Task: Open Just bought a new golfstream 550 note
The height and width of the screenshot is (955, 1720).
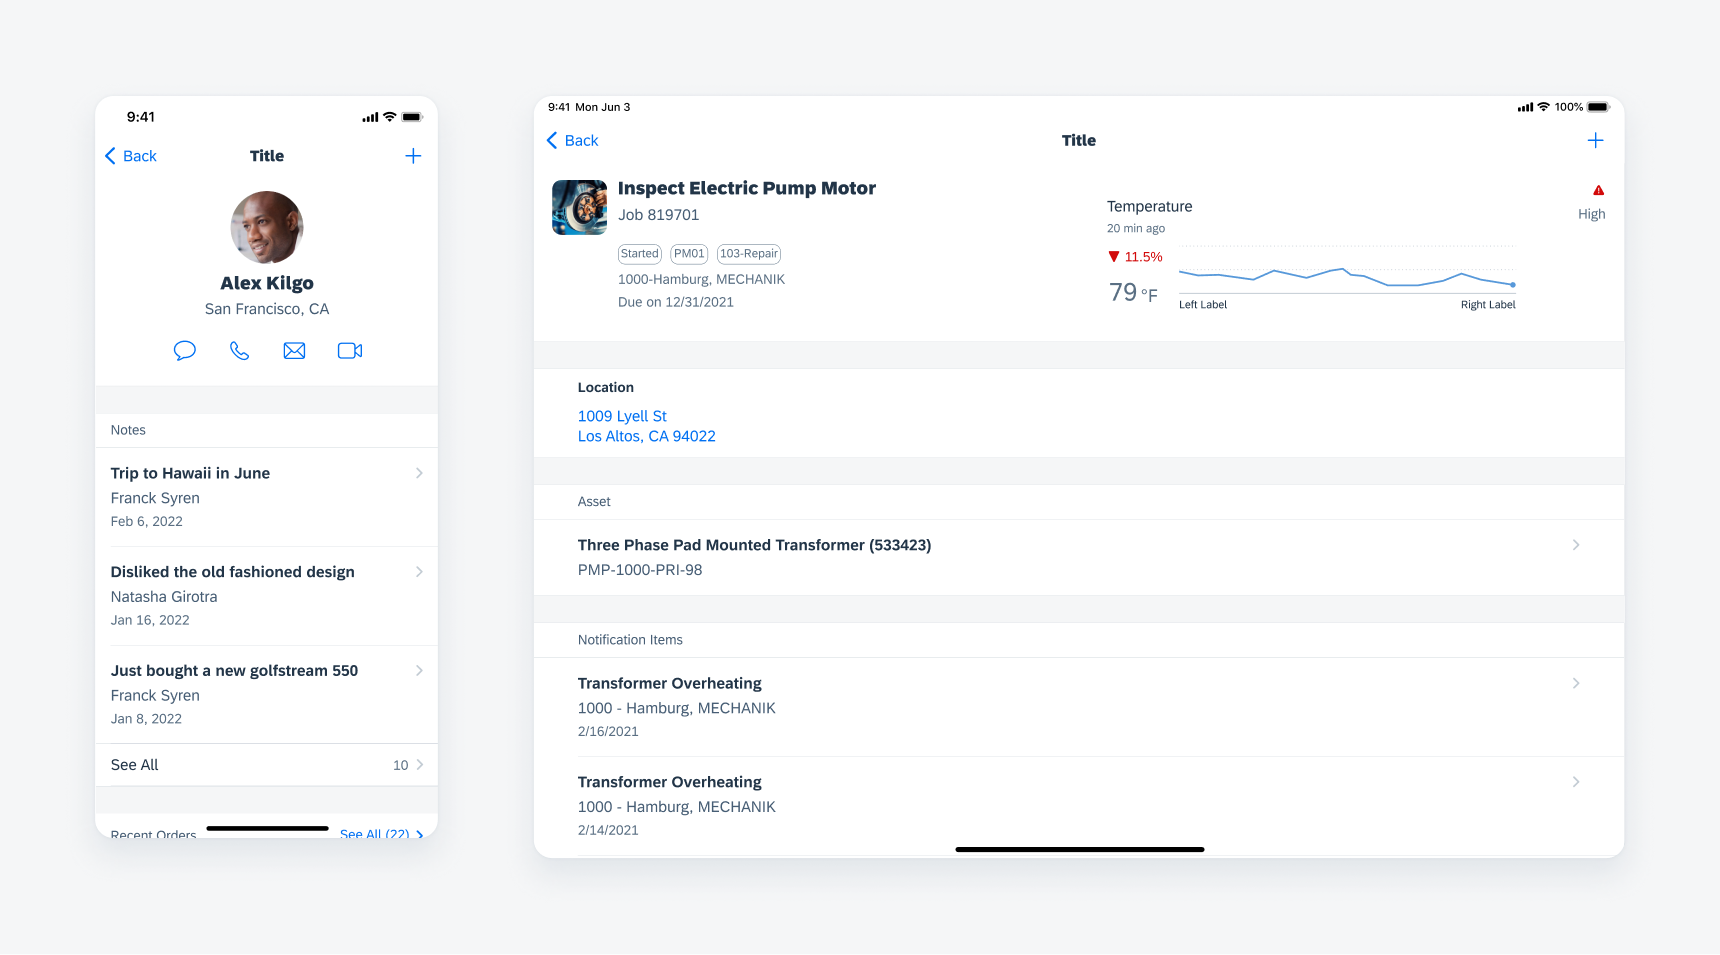Action: (x=267, y=695)
